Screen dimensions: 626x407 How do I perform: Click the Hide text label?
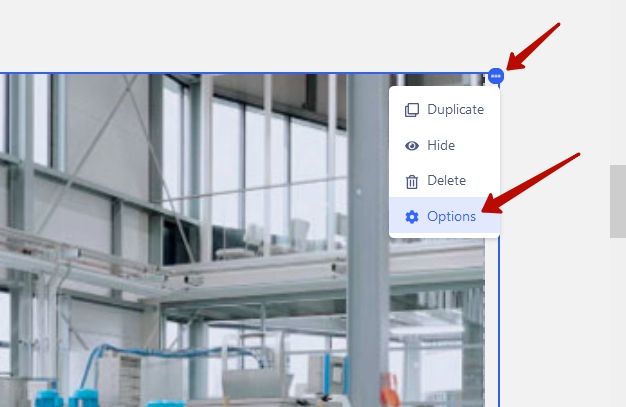[x=441, y=145]
